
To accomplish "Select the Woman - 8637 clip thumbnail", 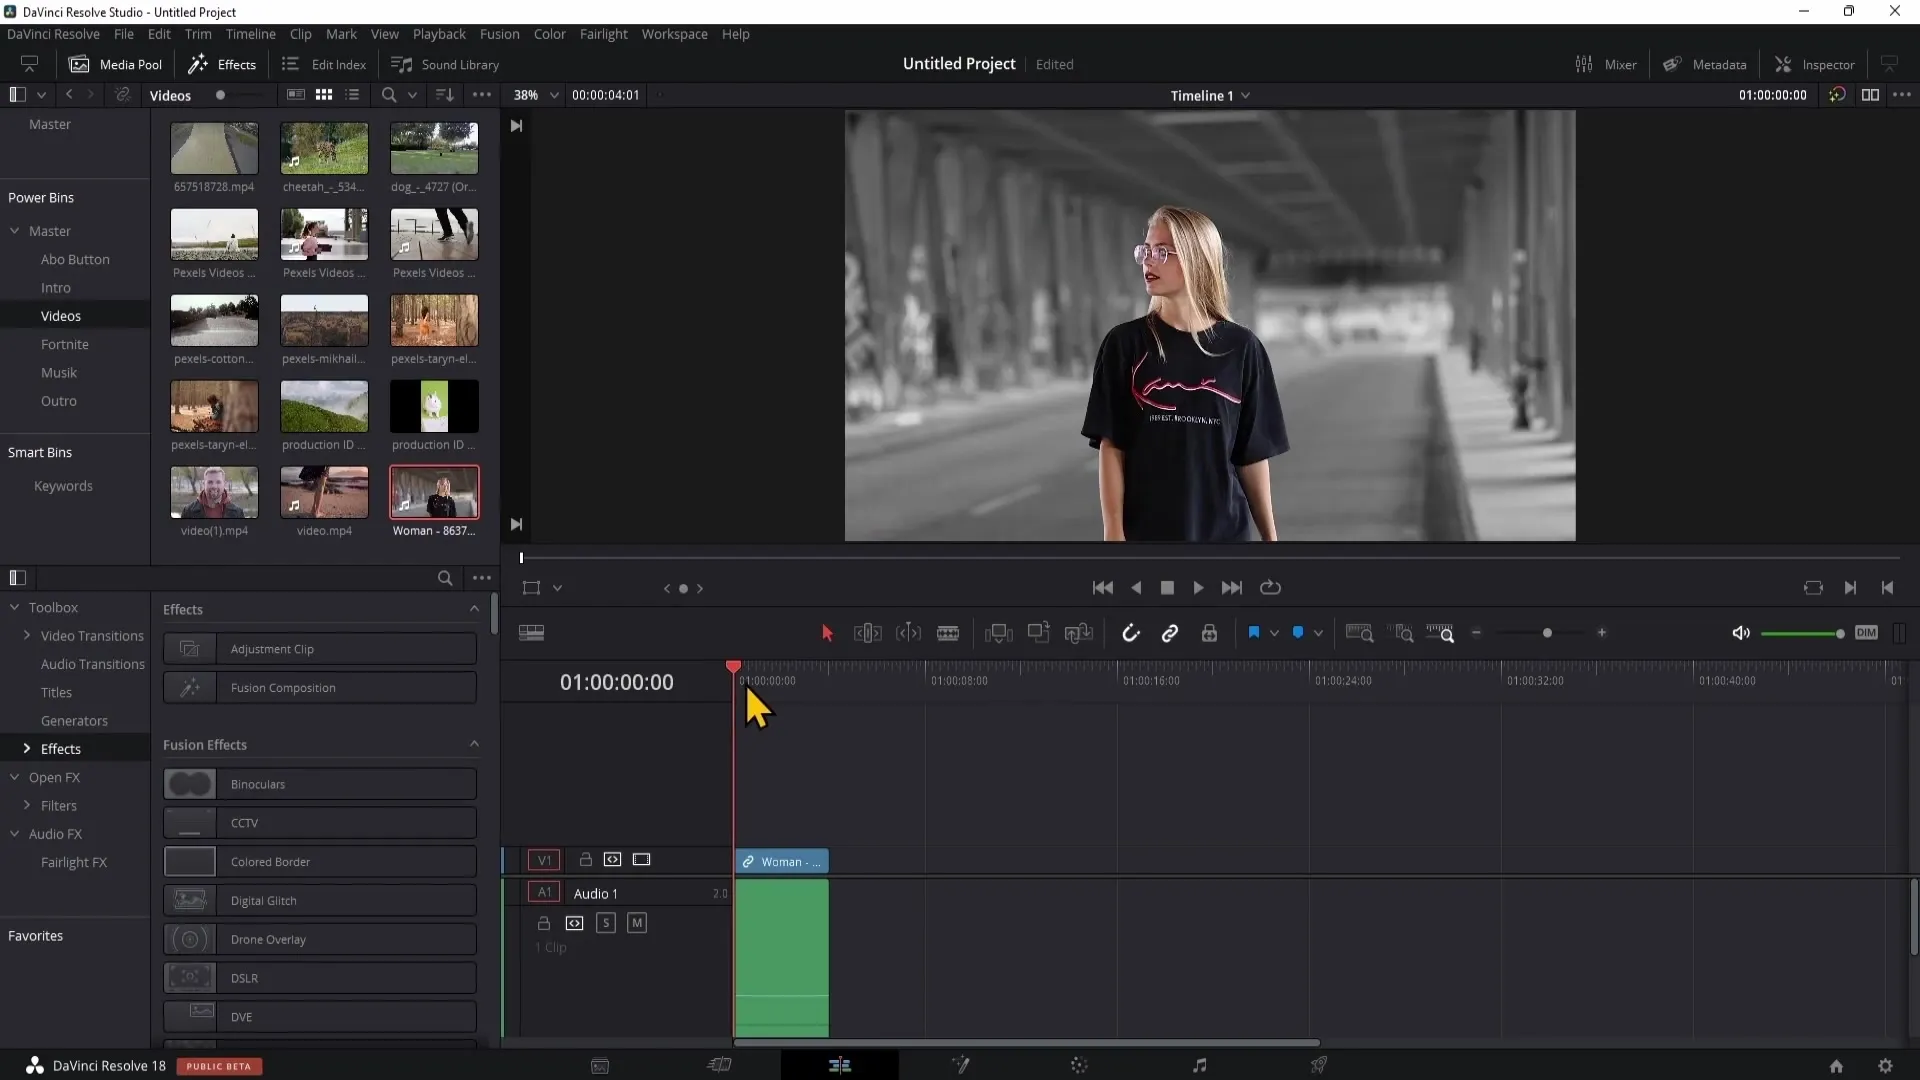I will pyautogui.click(x=434, y=492).
